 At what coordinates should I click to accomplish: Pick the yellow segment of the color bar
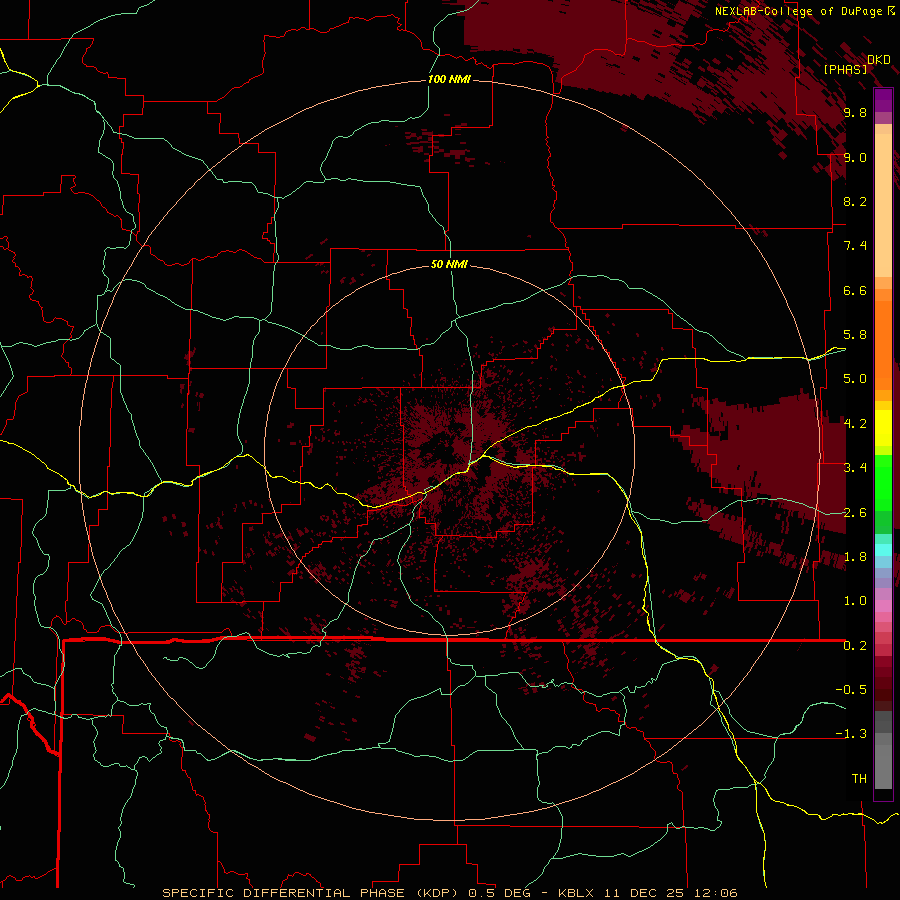pyautogui.click(x=883, y=428)
